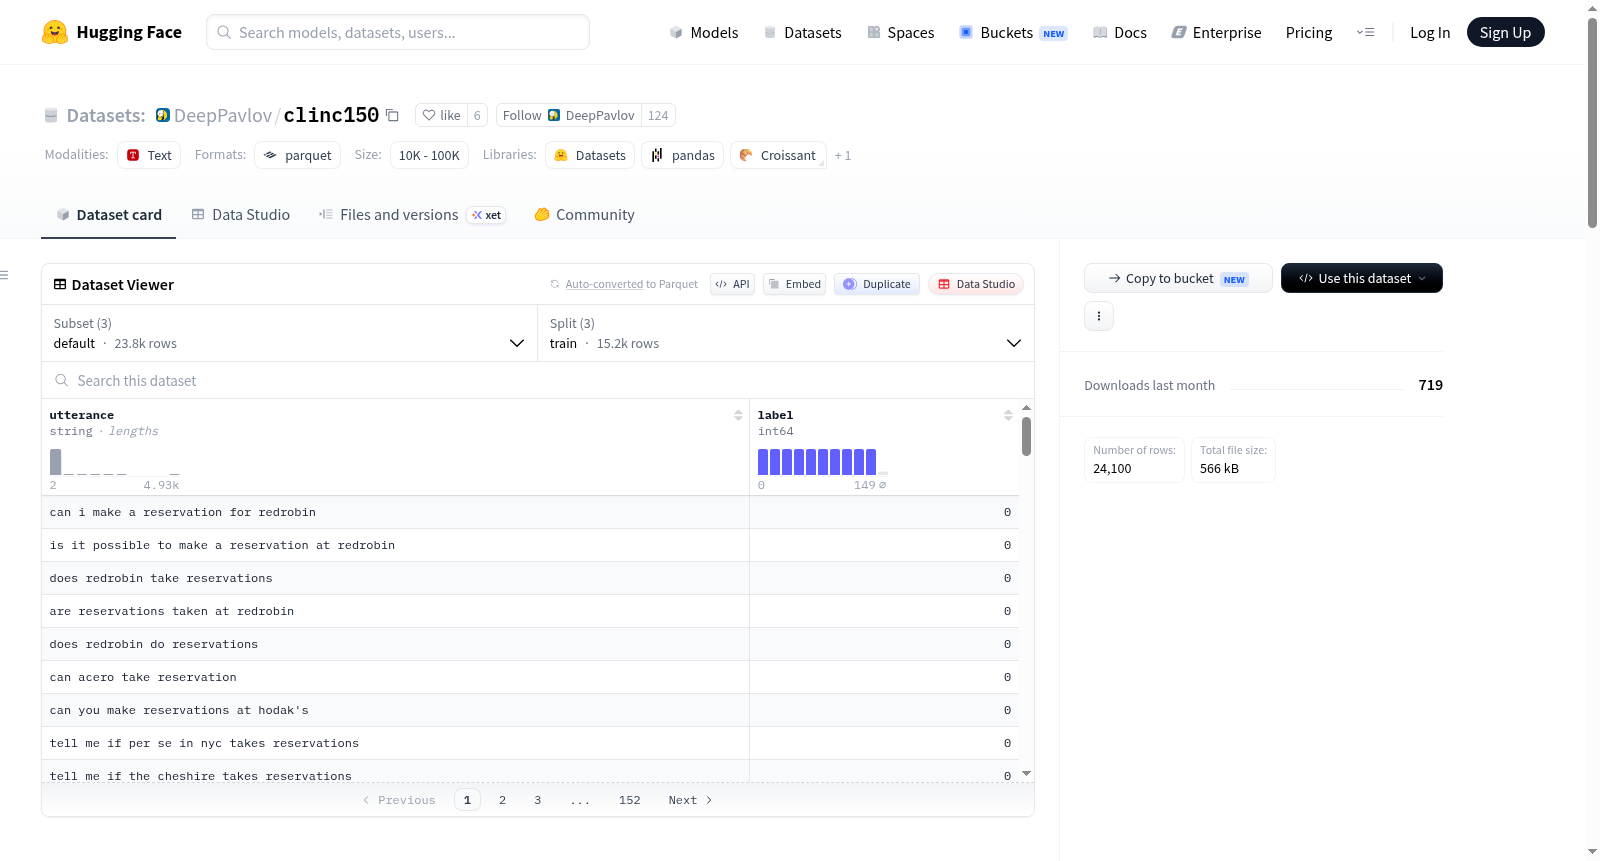The height and width of the screenshot is (861, 1600).
Task: Toggle left sidebar menu lines icon
Action: click(4, 275)
